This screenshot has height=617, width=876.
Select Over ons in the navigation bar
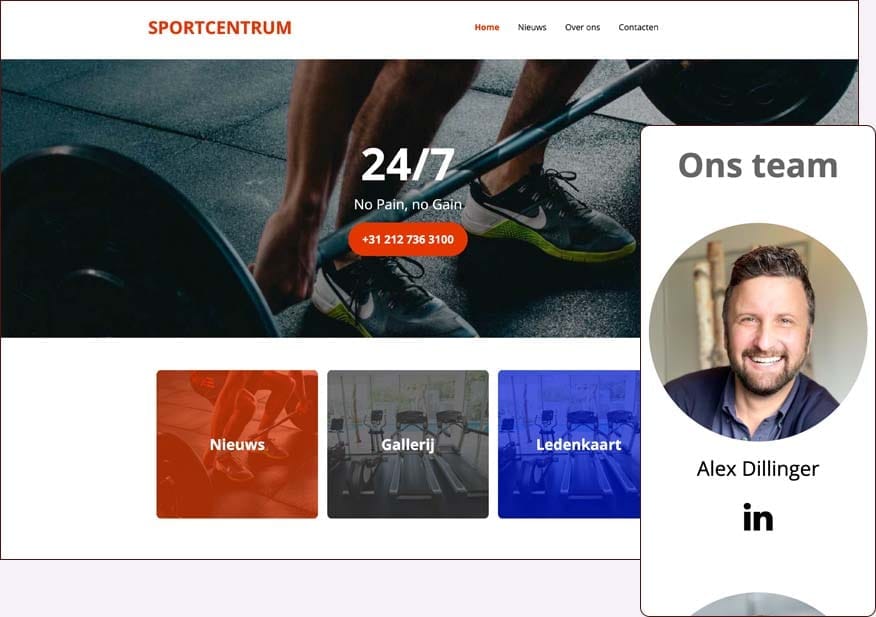(x=582, y=27)
